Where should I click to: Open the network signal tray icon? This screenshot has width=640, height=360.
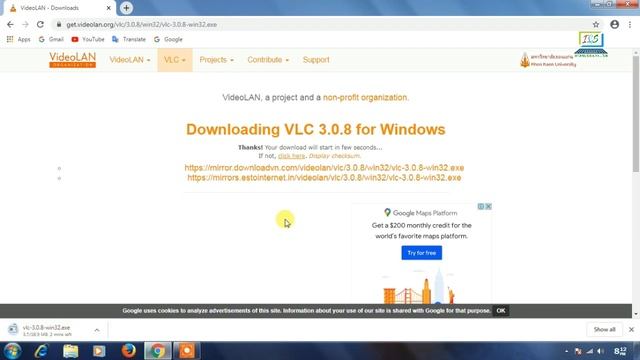pos(589,351)
